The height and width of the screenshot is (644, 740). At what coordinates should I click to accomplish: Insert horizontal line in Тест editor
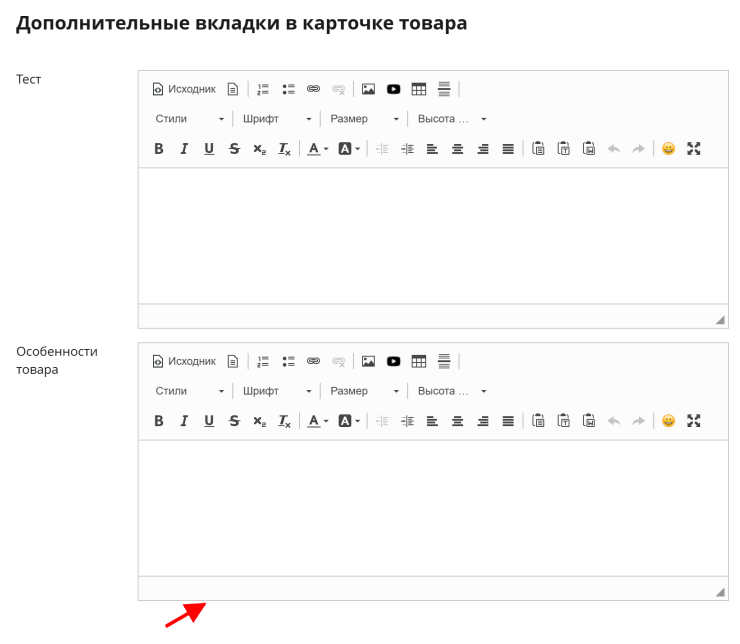(x=444, y=89)
